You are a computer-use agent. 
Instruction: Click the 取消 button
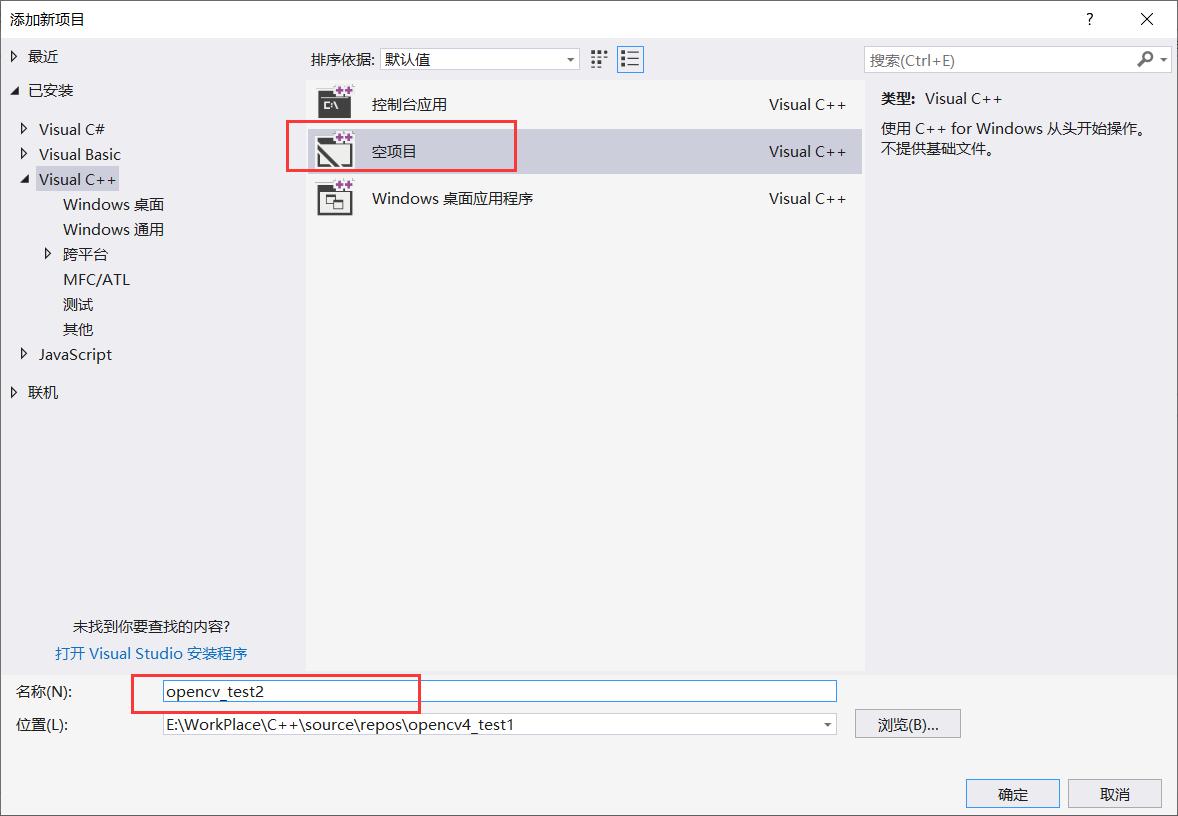tap(1115, 794)
